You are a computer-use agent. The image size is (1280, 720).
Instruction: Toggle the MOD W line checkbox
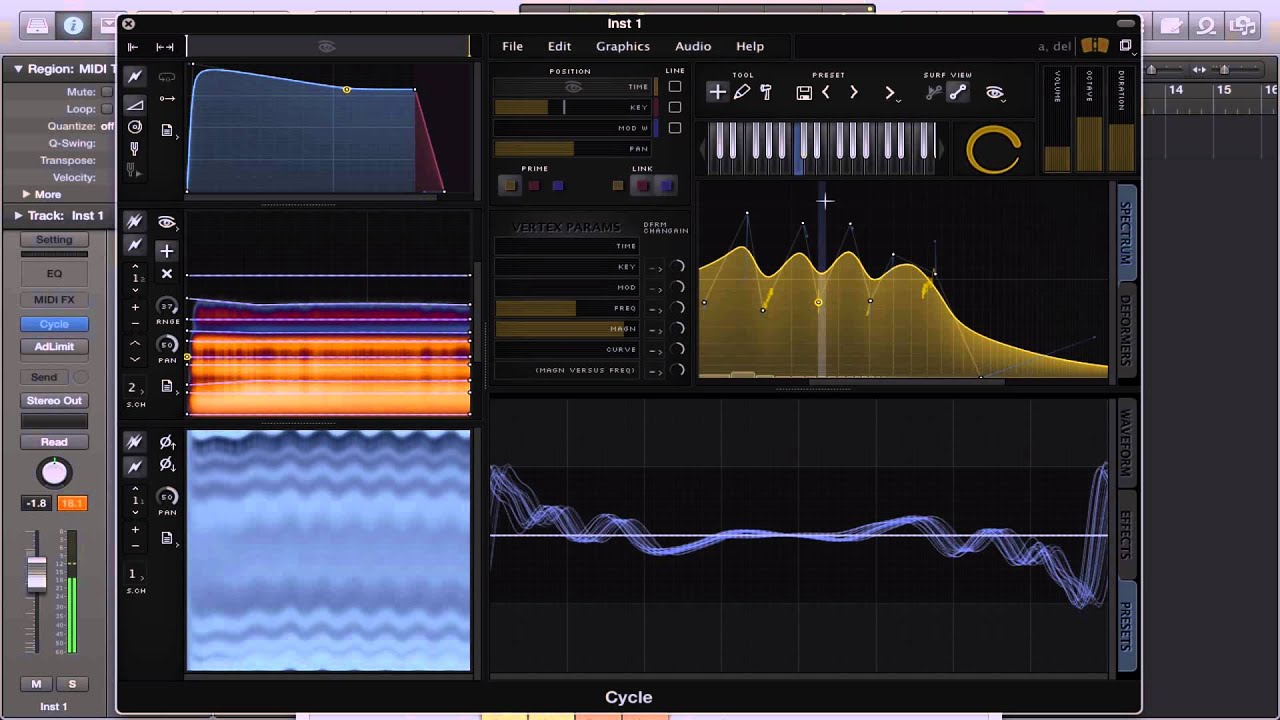click(x=675, y=128)
